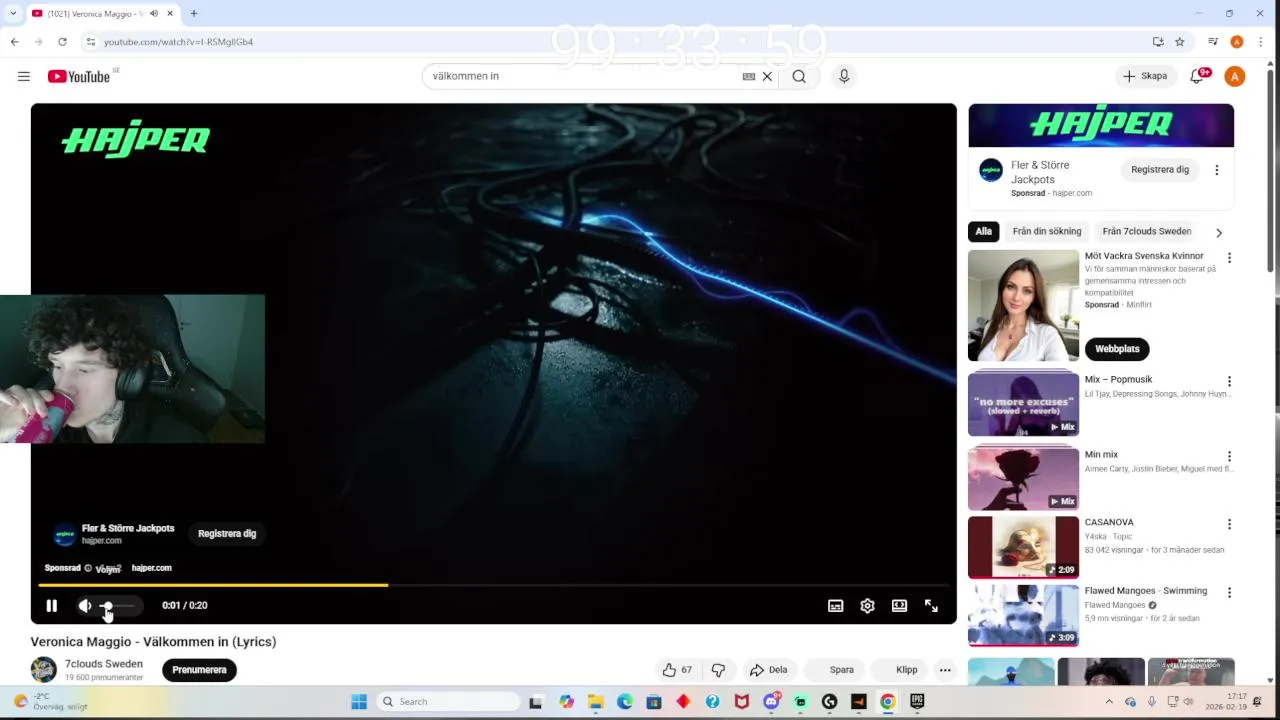Open the YouTube guide hamburger menu
Image resolution: width=1280 pixels, height=720 pixels.
click(24, 76)
